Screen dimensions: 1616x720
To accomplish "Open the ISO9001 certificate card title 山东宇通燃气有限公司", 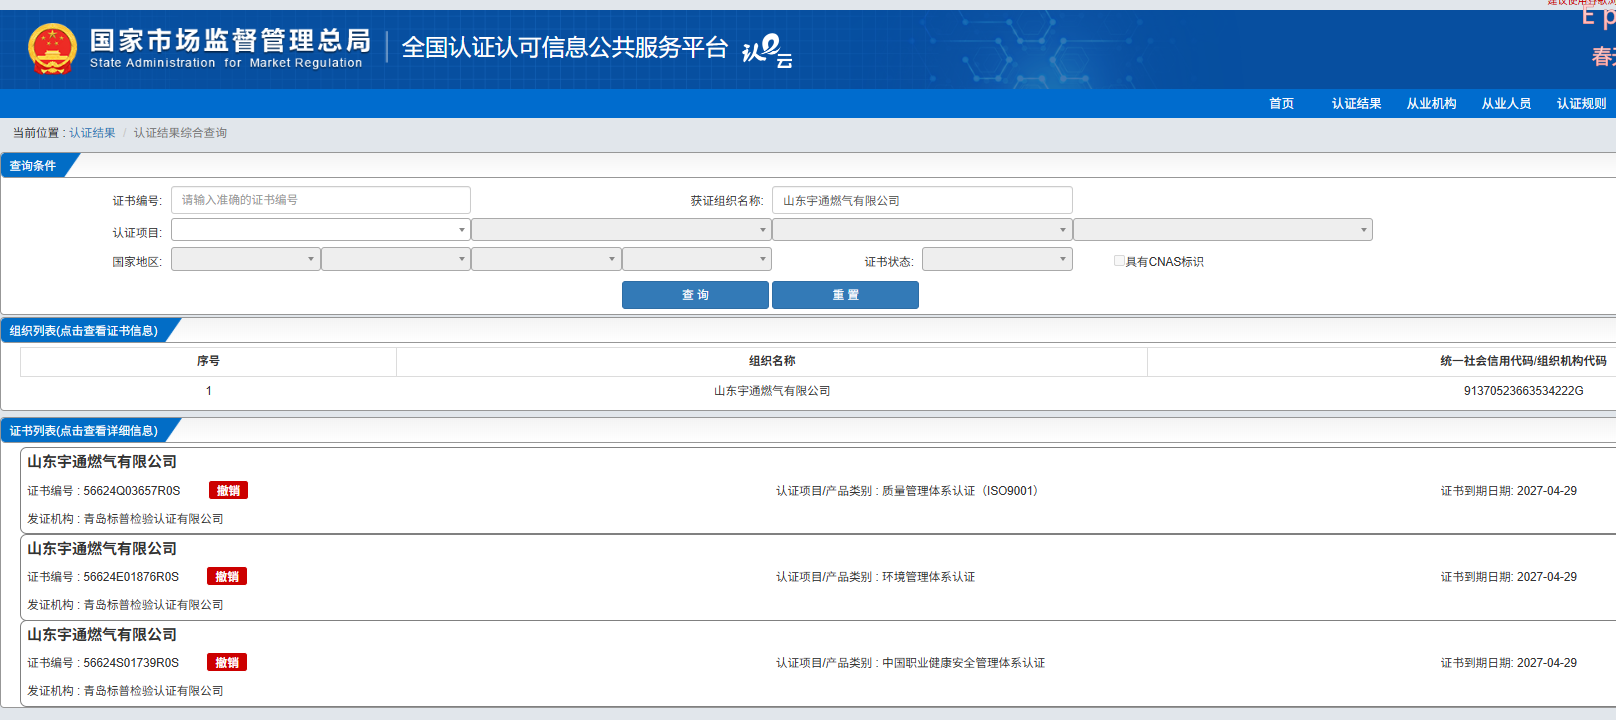I will coord(102,462).
